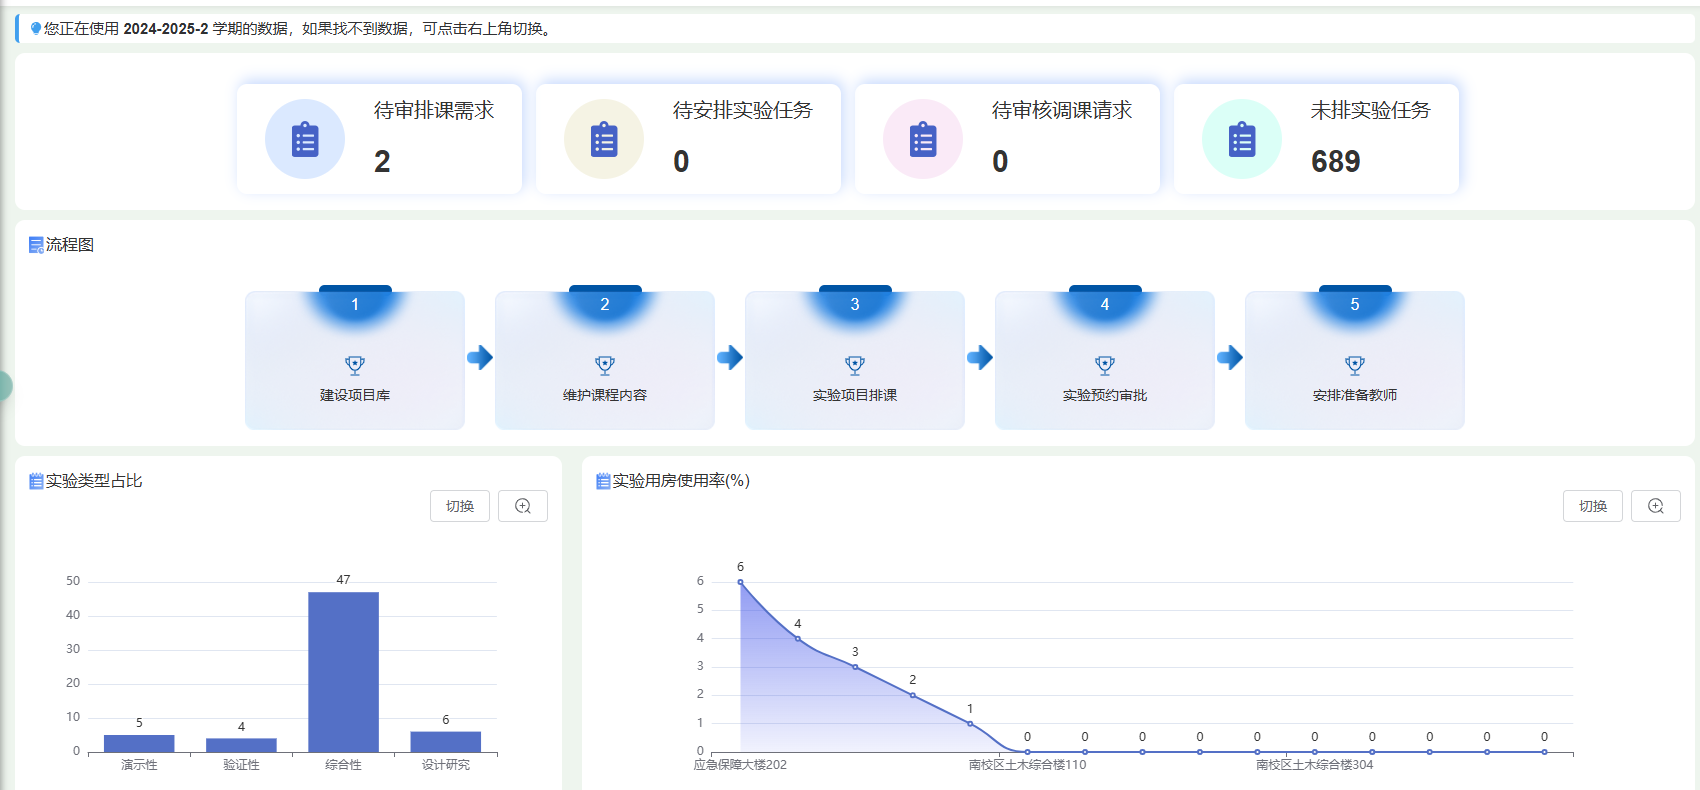Image resolution: width=1700 pixels, height=790 pixels.
Task: Click the 实验用房使用率 section title icon
Action: (603, 481)
